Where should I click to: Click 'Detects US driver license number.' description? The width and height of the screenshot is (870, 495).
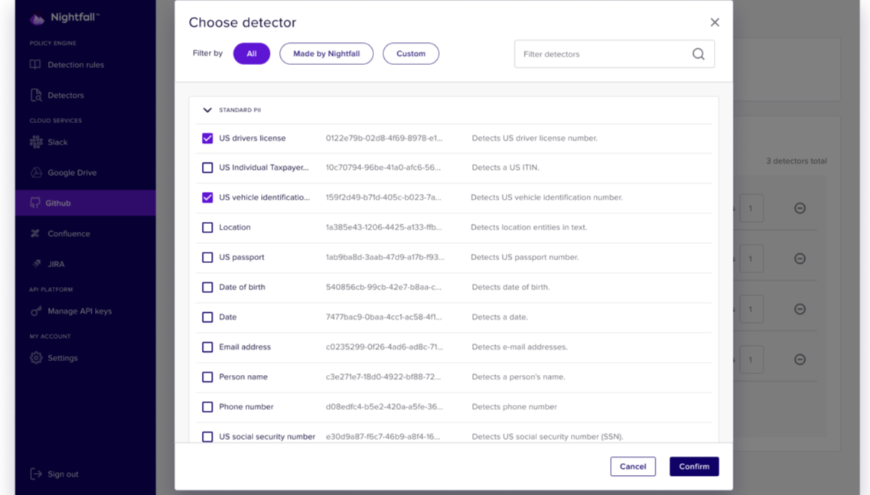coord(534,138)
